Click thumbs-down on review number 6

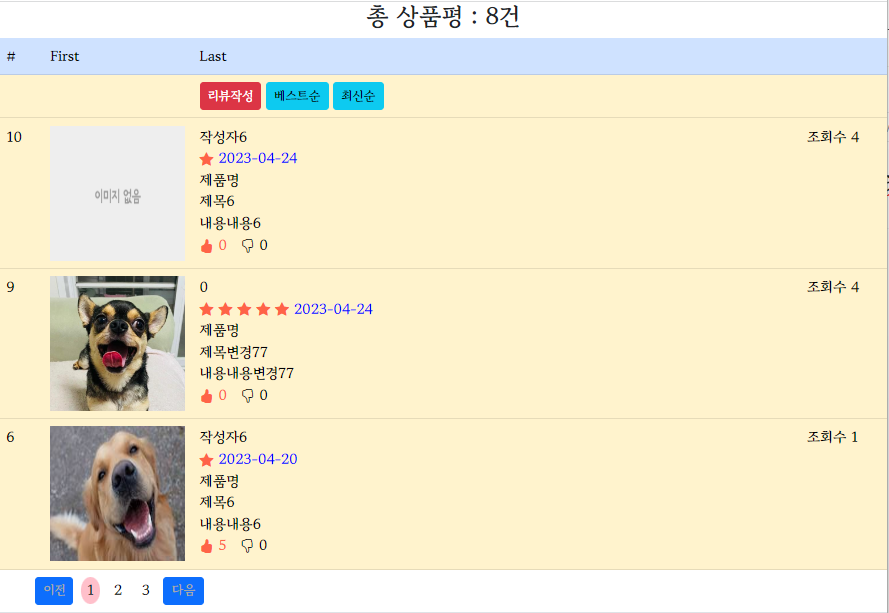pos(248,546)
